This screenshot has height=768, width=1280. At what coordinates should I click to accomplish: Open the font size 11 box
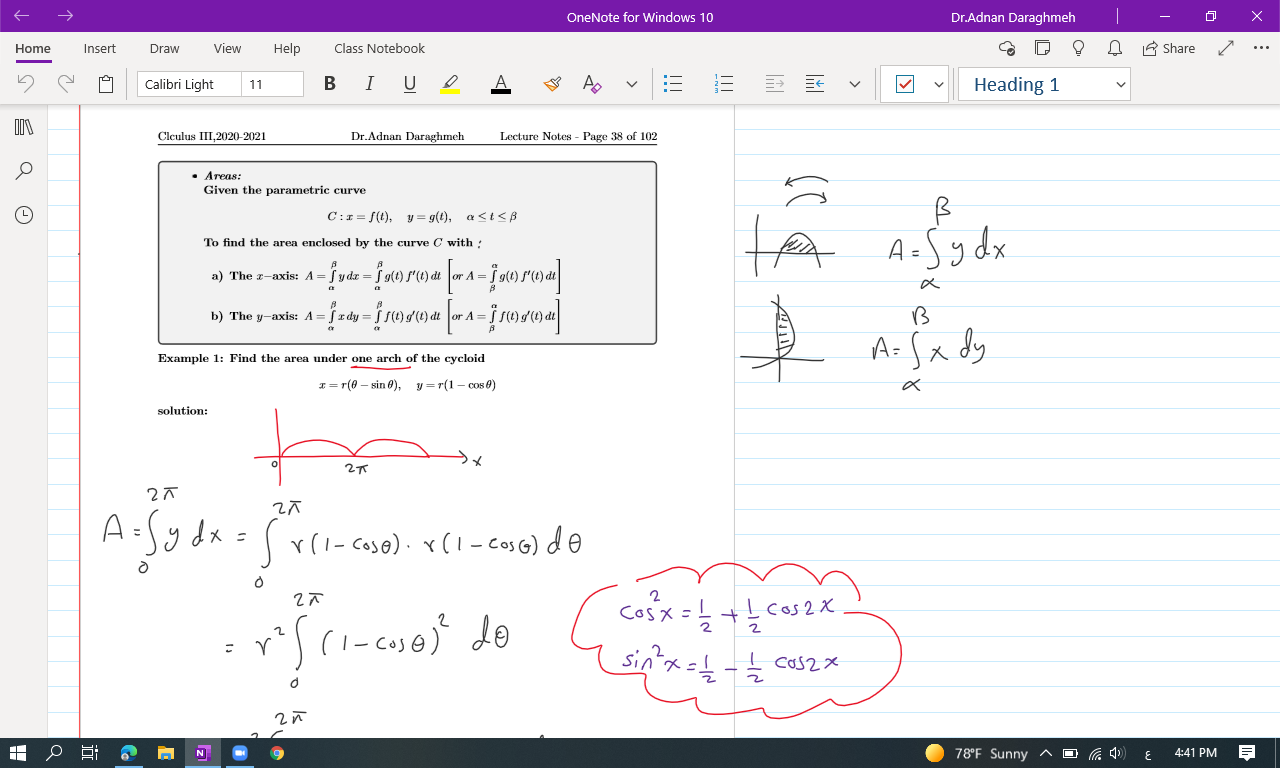(272, 84)
